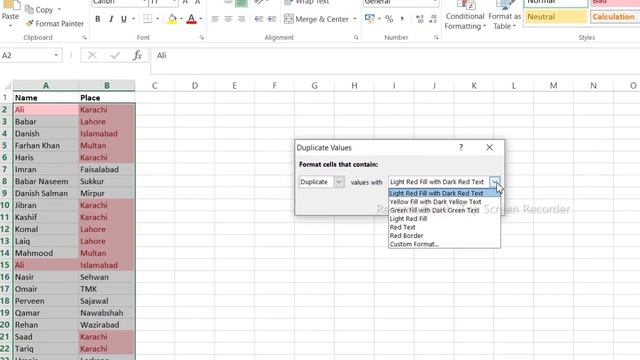
Task: Open Paste options dropdown arrow
Action: pyautogui.click(x=10, y=26)
